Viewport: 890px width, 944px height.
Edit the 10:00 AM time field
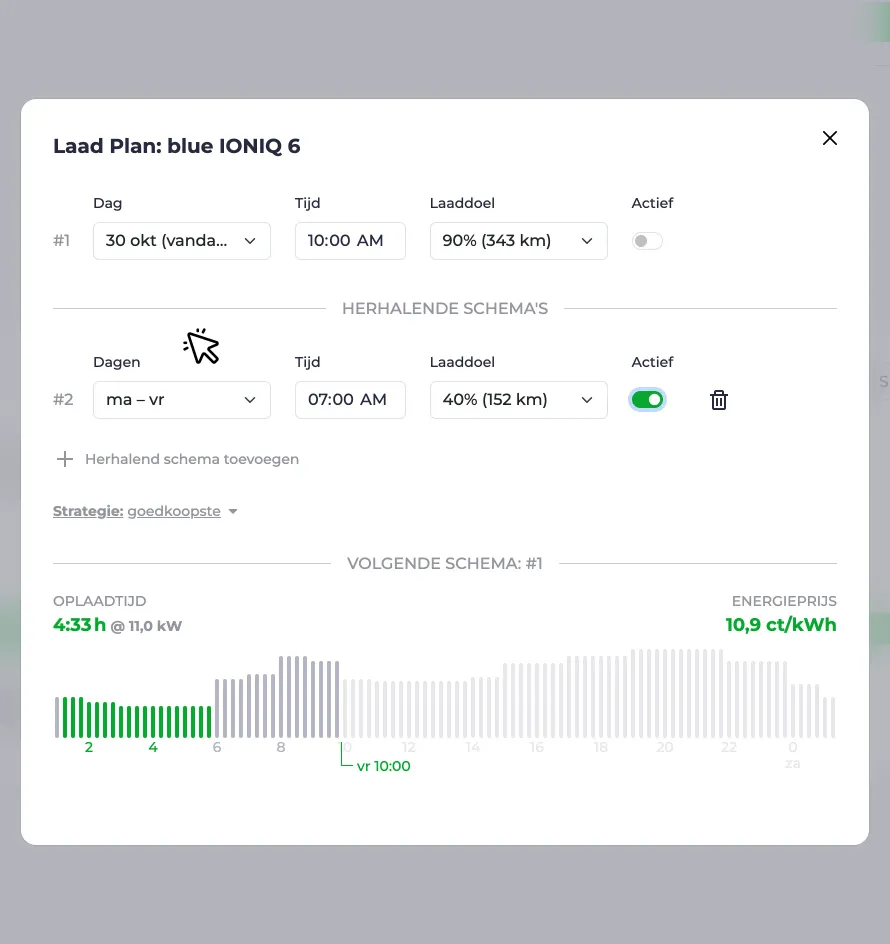[x=350, y=241]
